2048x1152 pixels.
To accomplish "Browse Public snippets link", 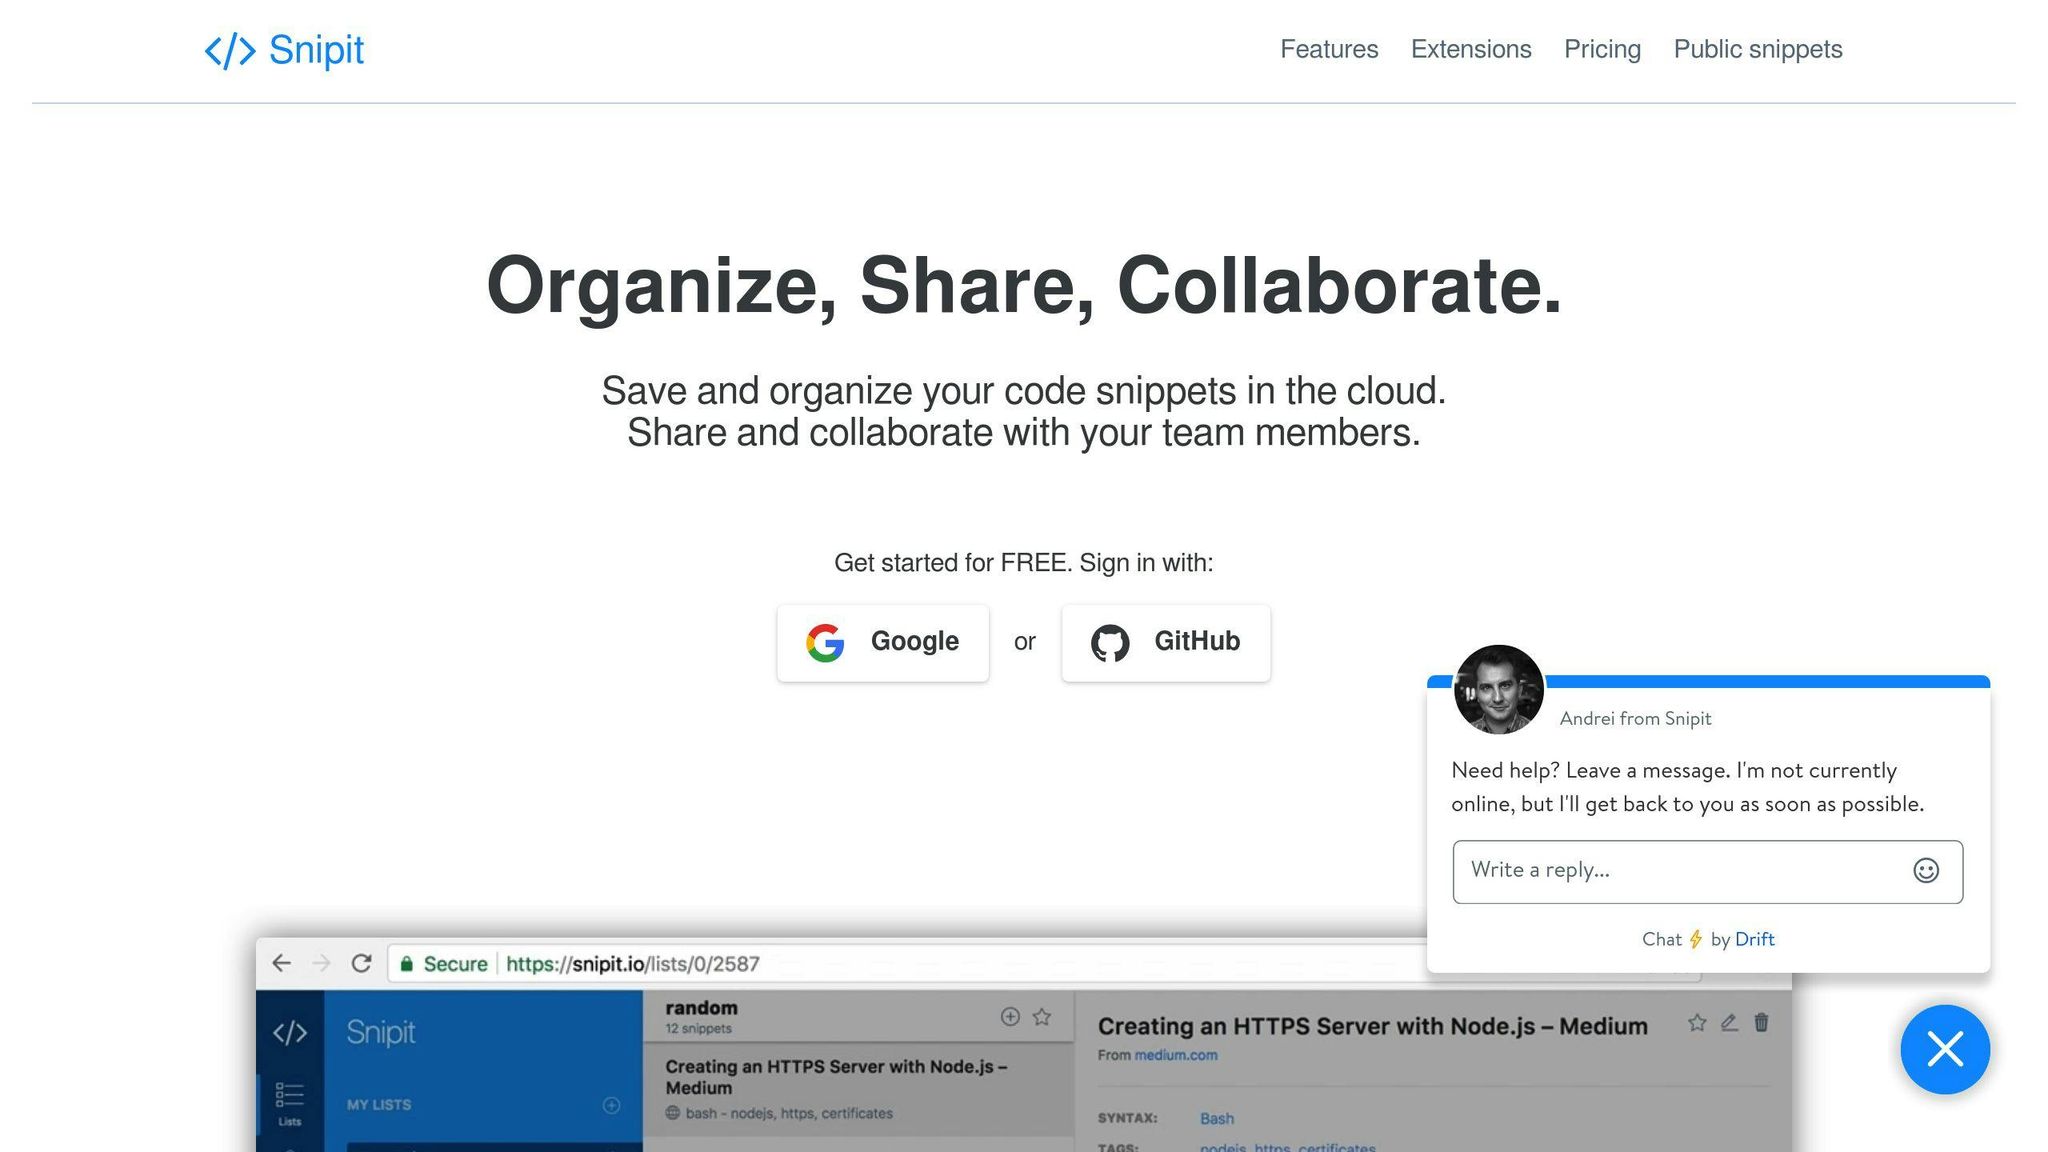I will pos(1757,49).
